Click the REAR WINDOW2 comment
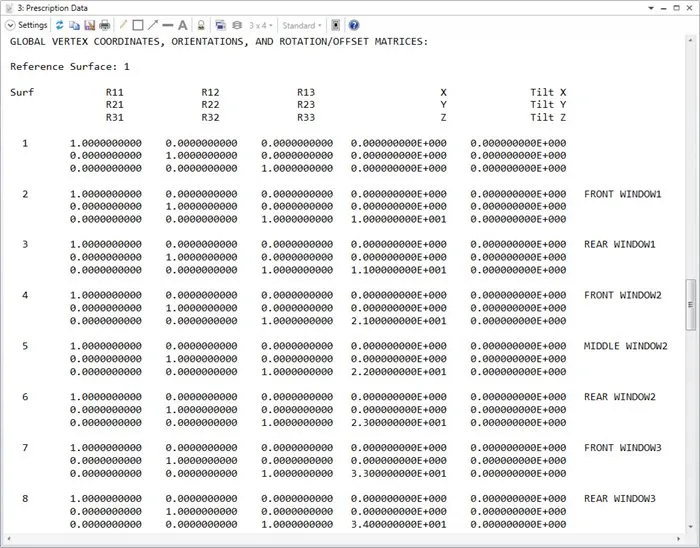 point(620,397)
